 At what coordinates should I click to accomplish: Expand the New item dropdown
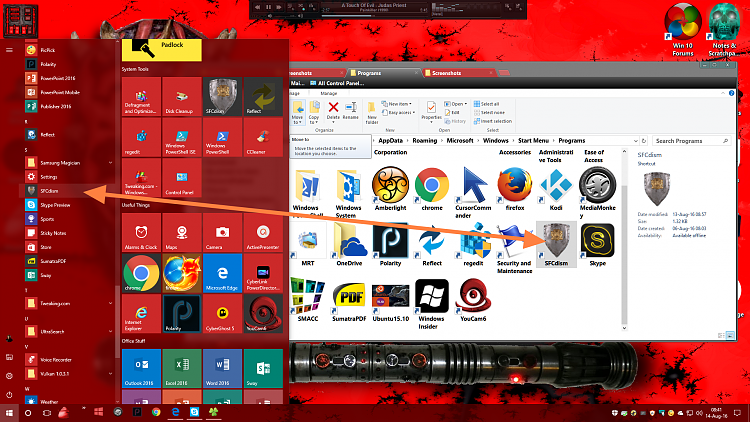point(397,104)
